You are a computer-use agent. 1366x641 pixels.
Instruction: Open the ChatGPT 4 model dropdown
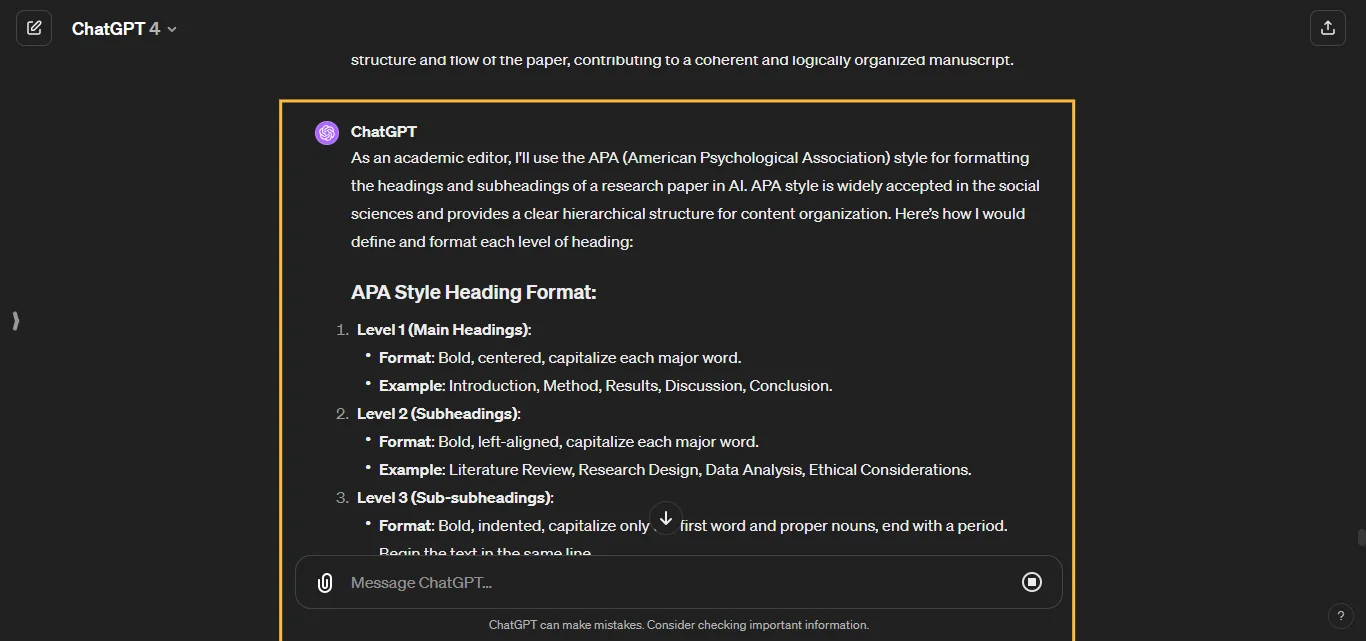click(x=124, y=29)
